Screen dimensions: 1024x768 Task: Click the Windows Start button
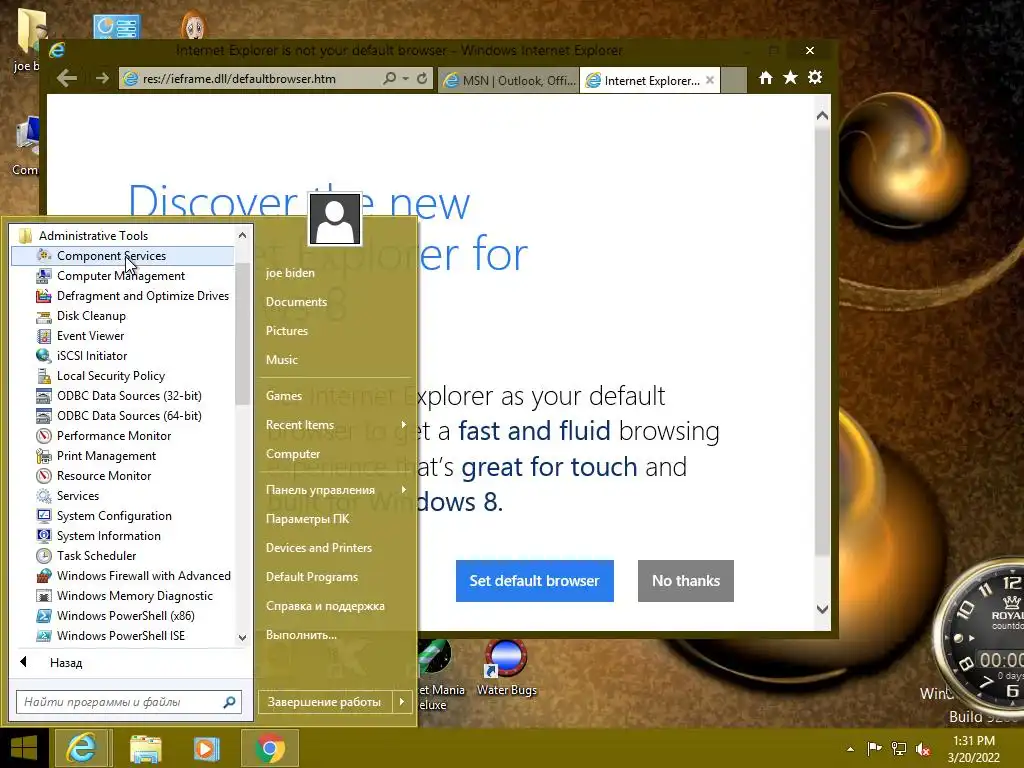click(x=24, y=748)
